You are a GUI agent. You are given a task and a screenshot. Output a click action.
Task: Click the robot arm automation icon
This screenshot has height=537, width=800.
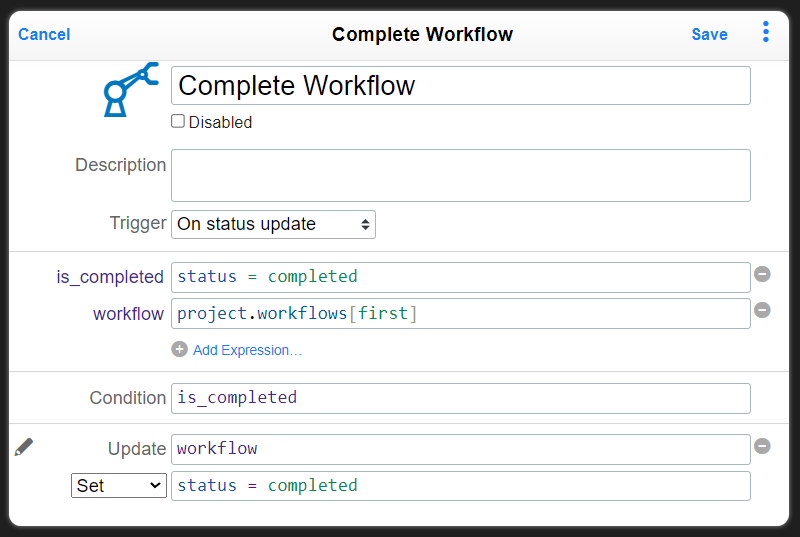131,90
